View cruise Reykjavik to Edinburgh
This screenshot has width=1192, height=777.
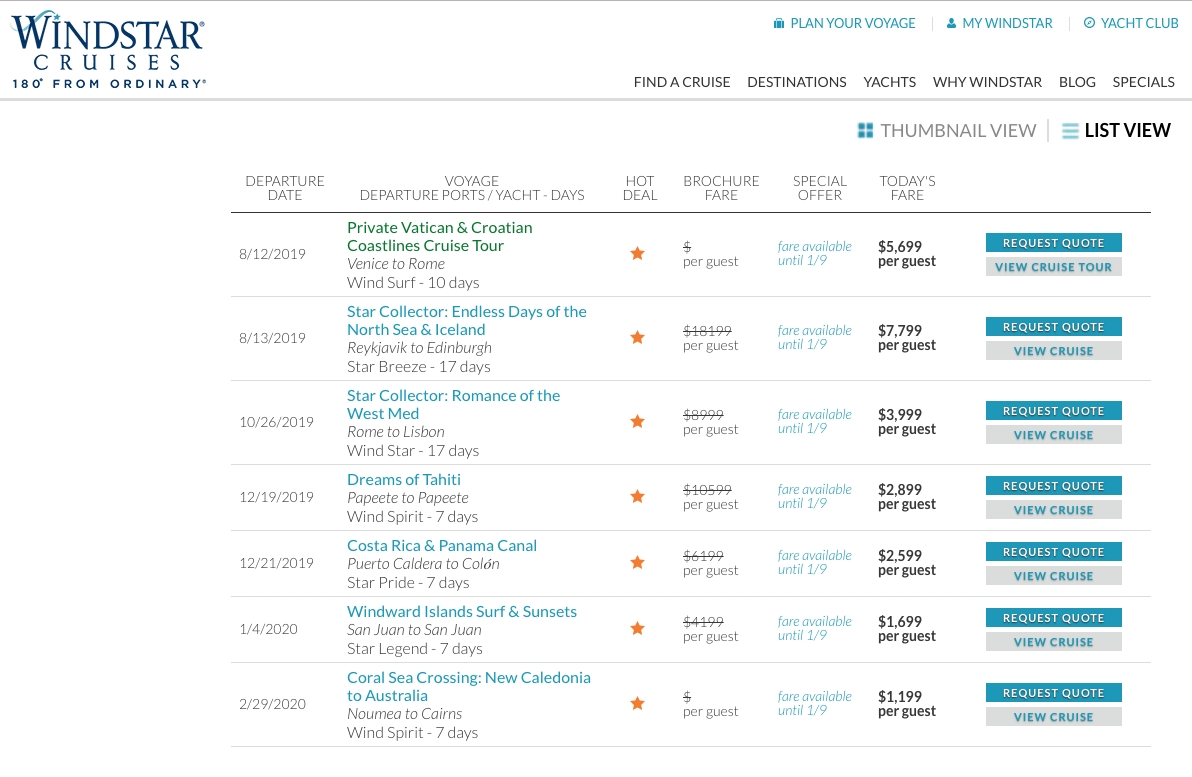[1054, 351]
